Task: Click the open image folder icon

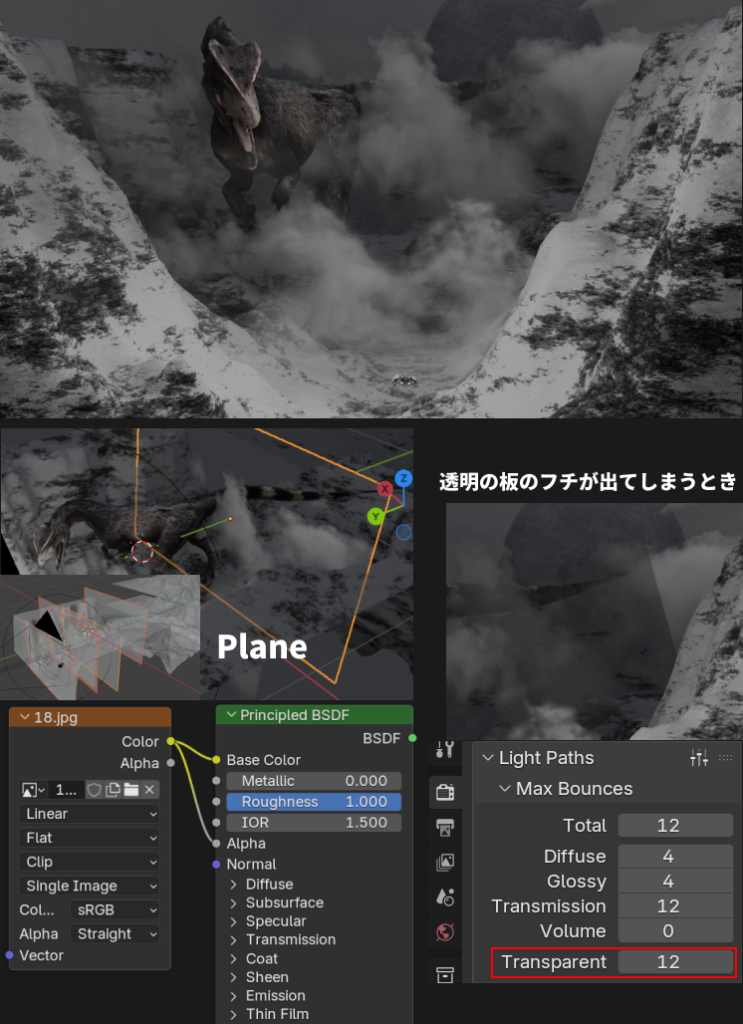Action: [x=130, y=790]
